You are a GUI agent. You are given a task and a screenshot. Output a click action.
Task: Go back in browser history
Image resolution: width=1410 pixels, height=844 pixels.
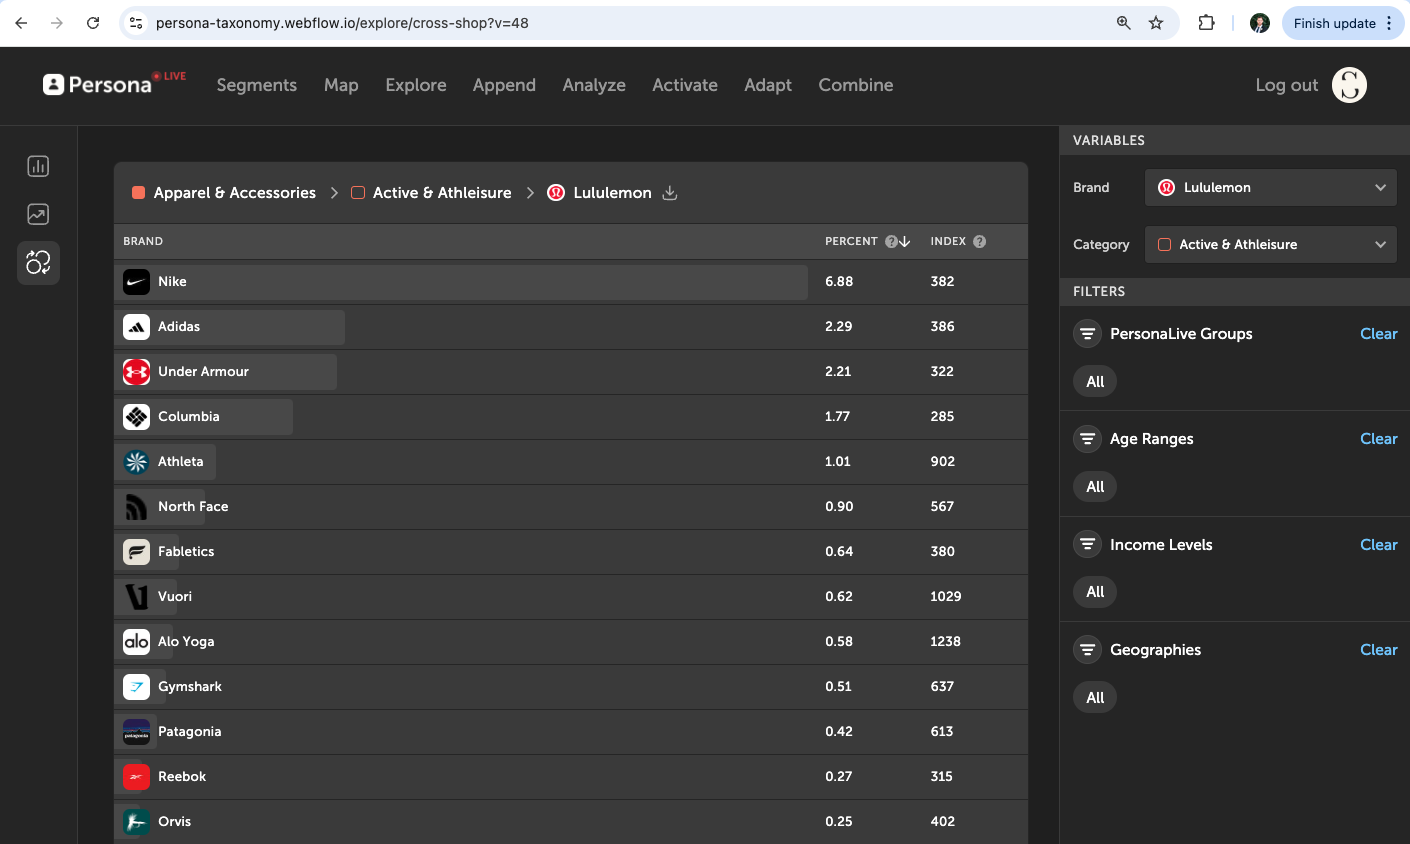click(x=21, y=23)
